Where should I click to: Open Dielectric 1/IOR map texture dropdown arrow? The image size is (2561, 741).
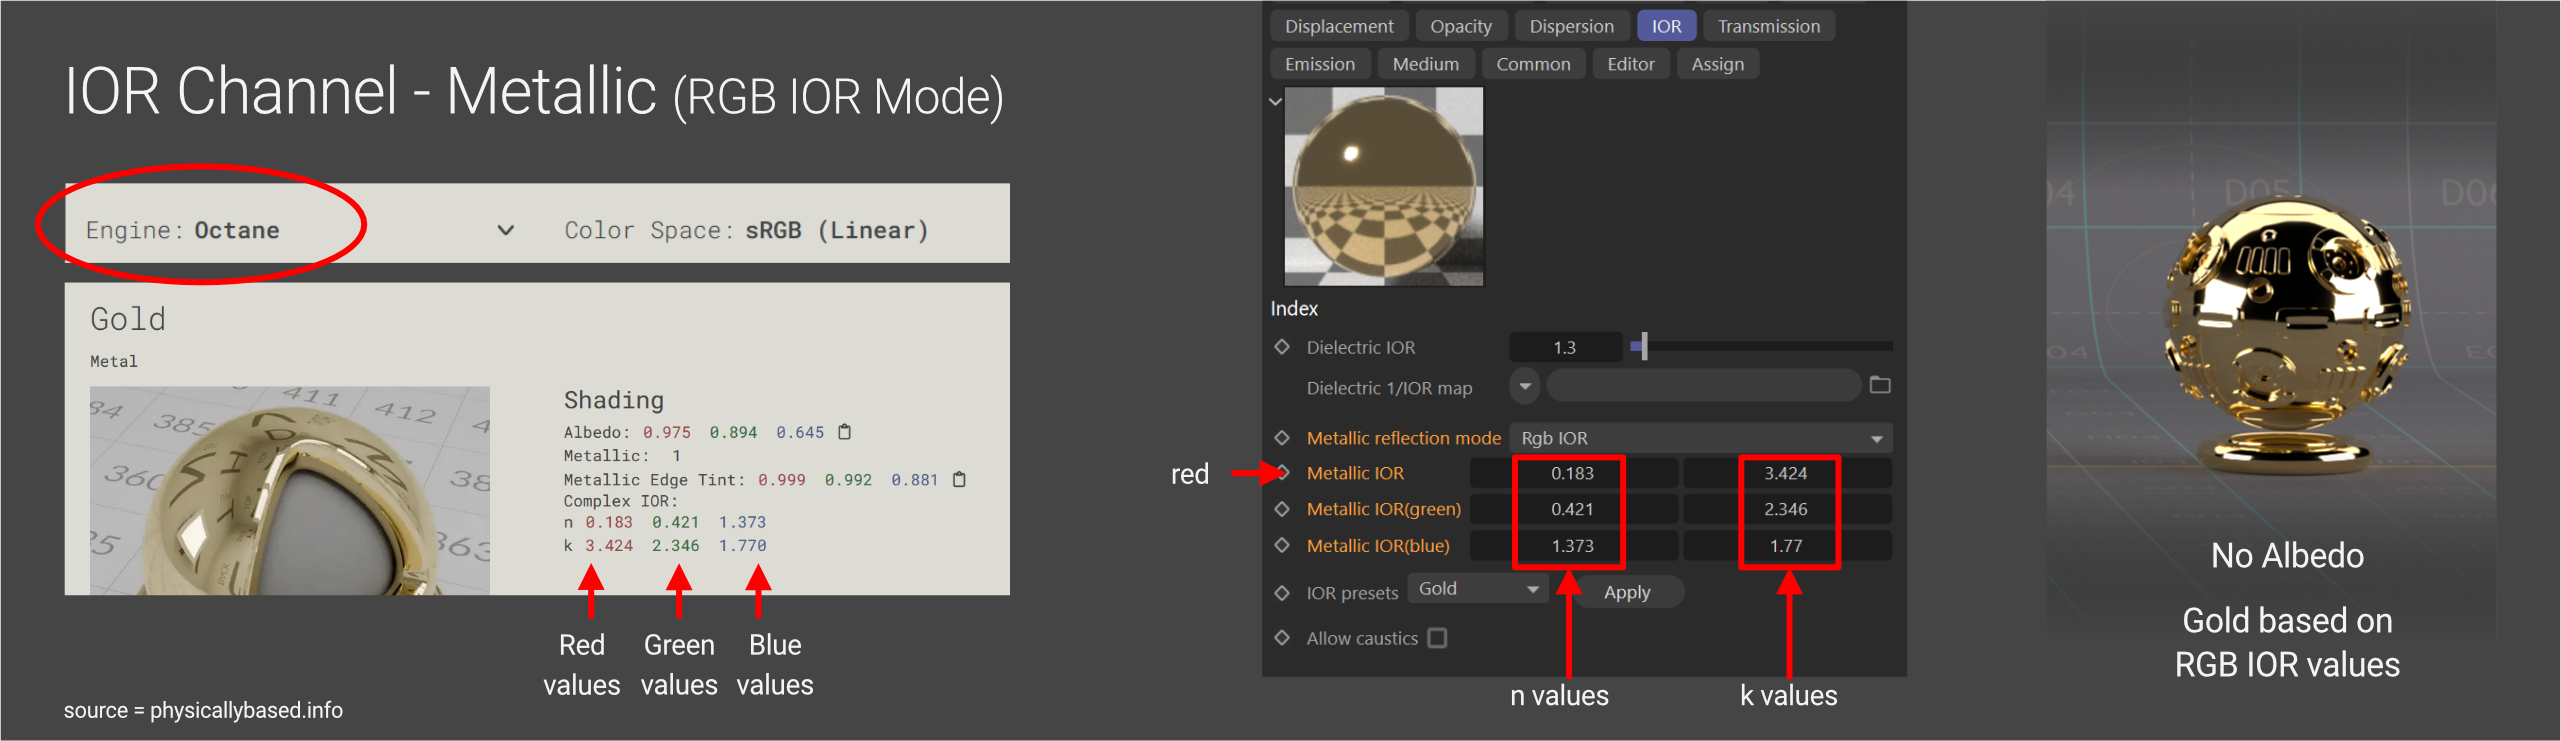tap(1525, 386)
